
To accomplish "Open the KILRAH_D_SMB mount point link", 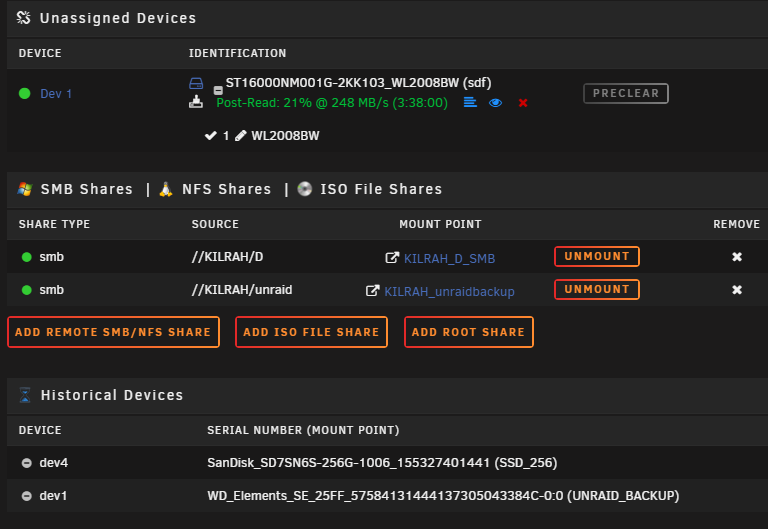I will (x=449, y=259).
